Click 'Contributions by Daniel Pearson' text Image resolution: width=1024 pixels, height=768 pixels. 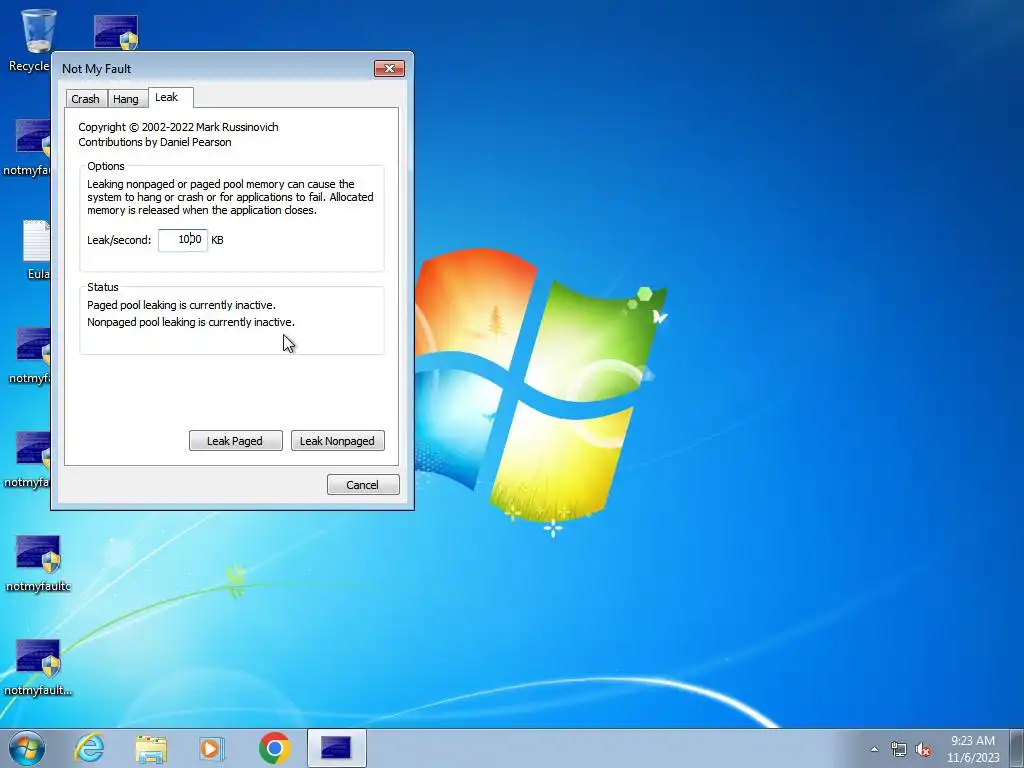point(155,142)
